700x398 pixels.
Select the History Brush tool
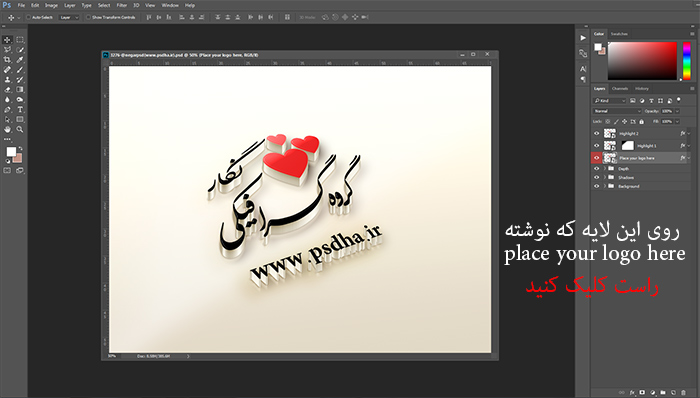(20, 80)
